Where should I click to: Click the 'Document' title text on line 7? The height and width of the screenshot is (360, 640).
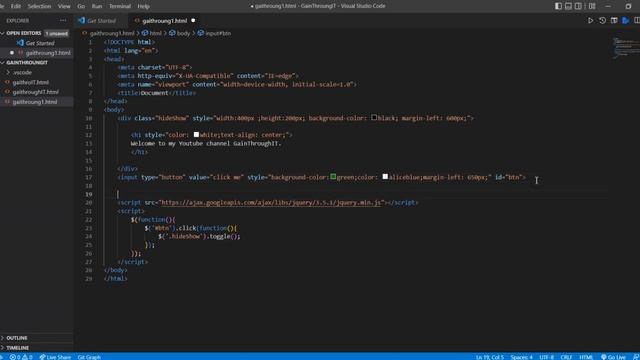(x=154, y=93)
